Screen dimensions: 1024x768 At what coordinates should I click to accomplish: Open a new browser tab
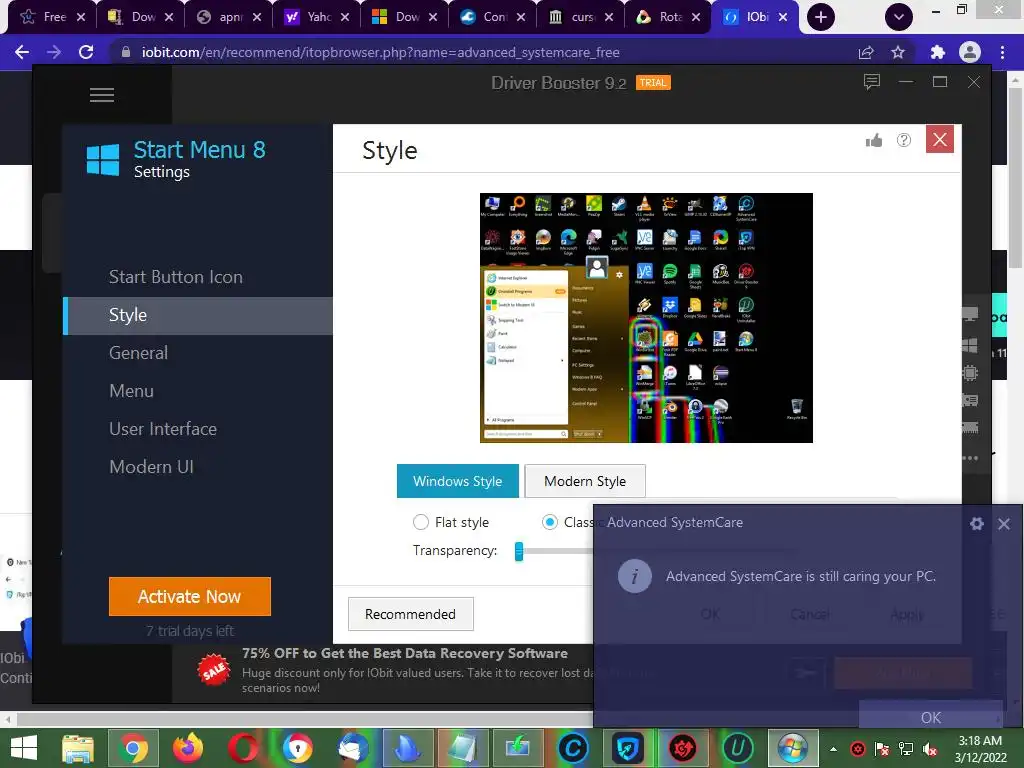(x=821, y=17)
